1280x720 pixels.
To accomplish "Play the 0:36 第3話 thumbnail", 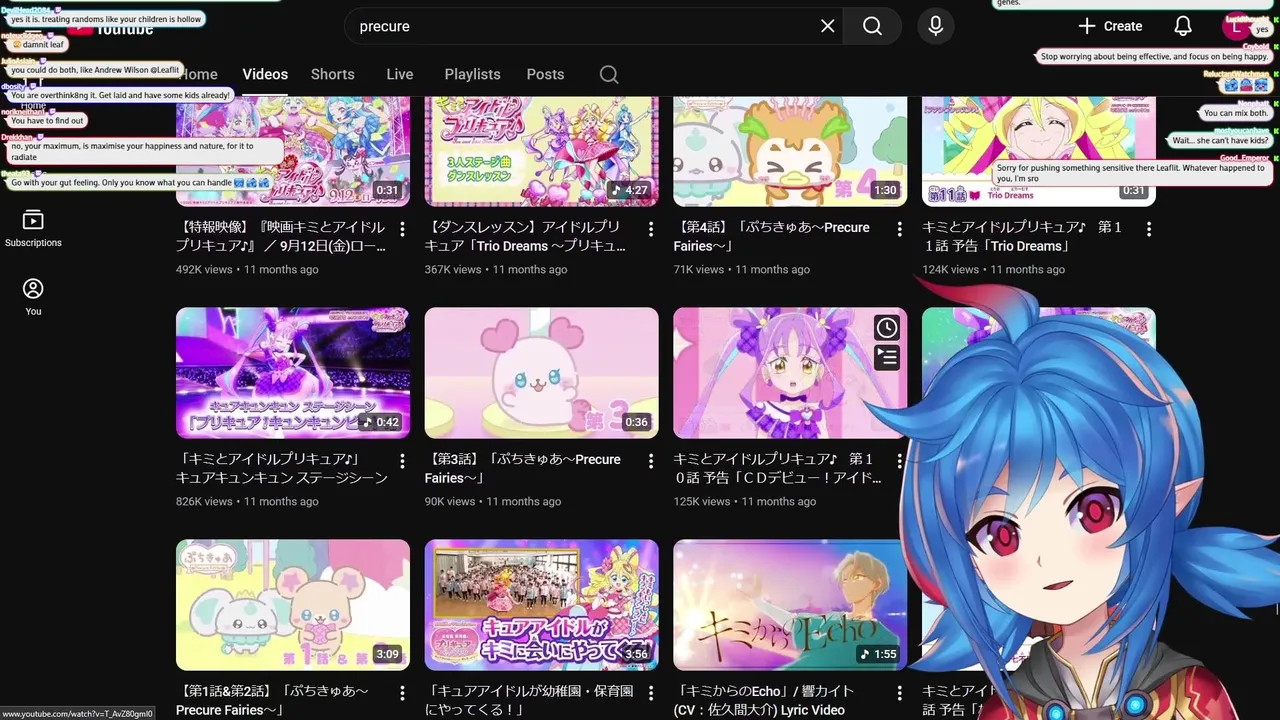I will click(x=541, y=373).
